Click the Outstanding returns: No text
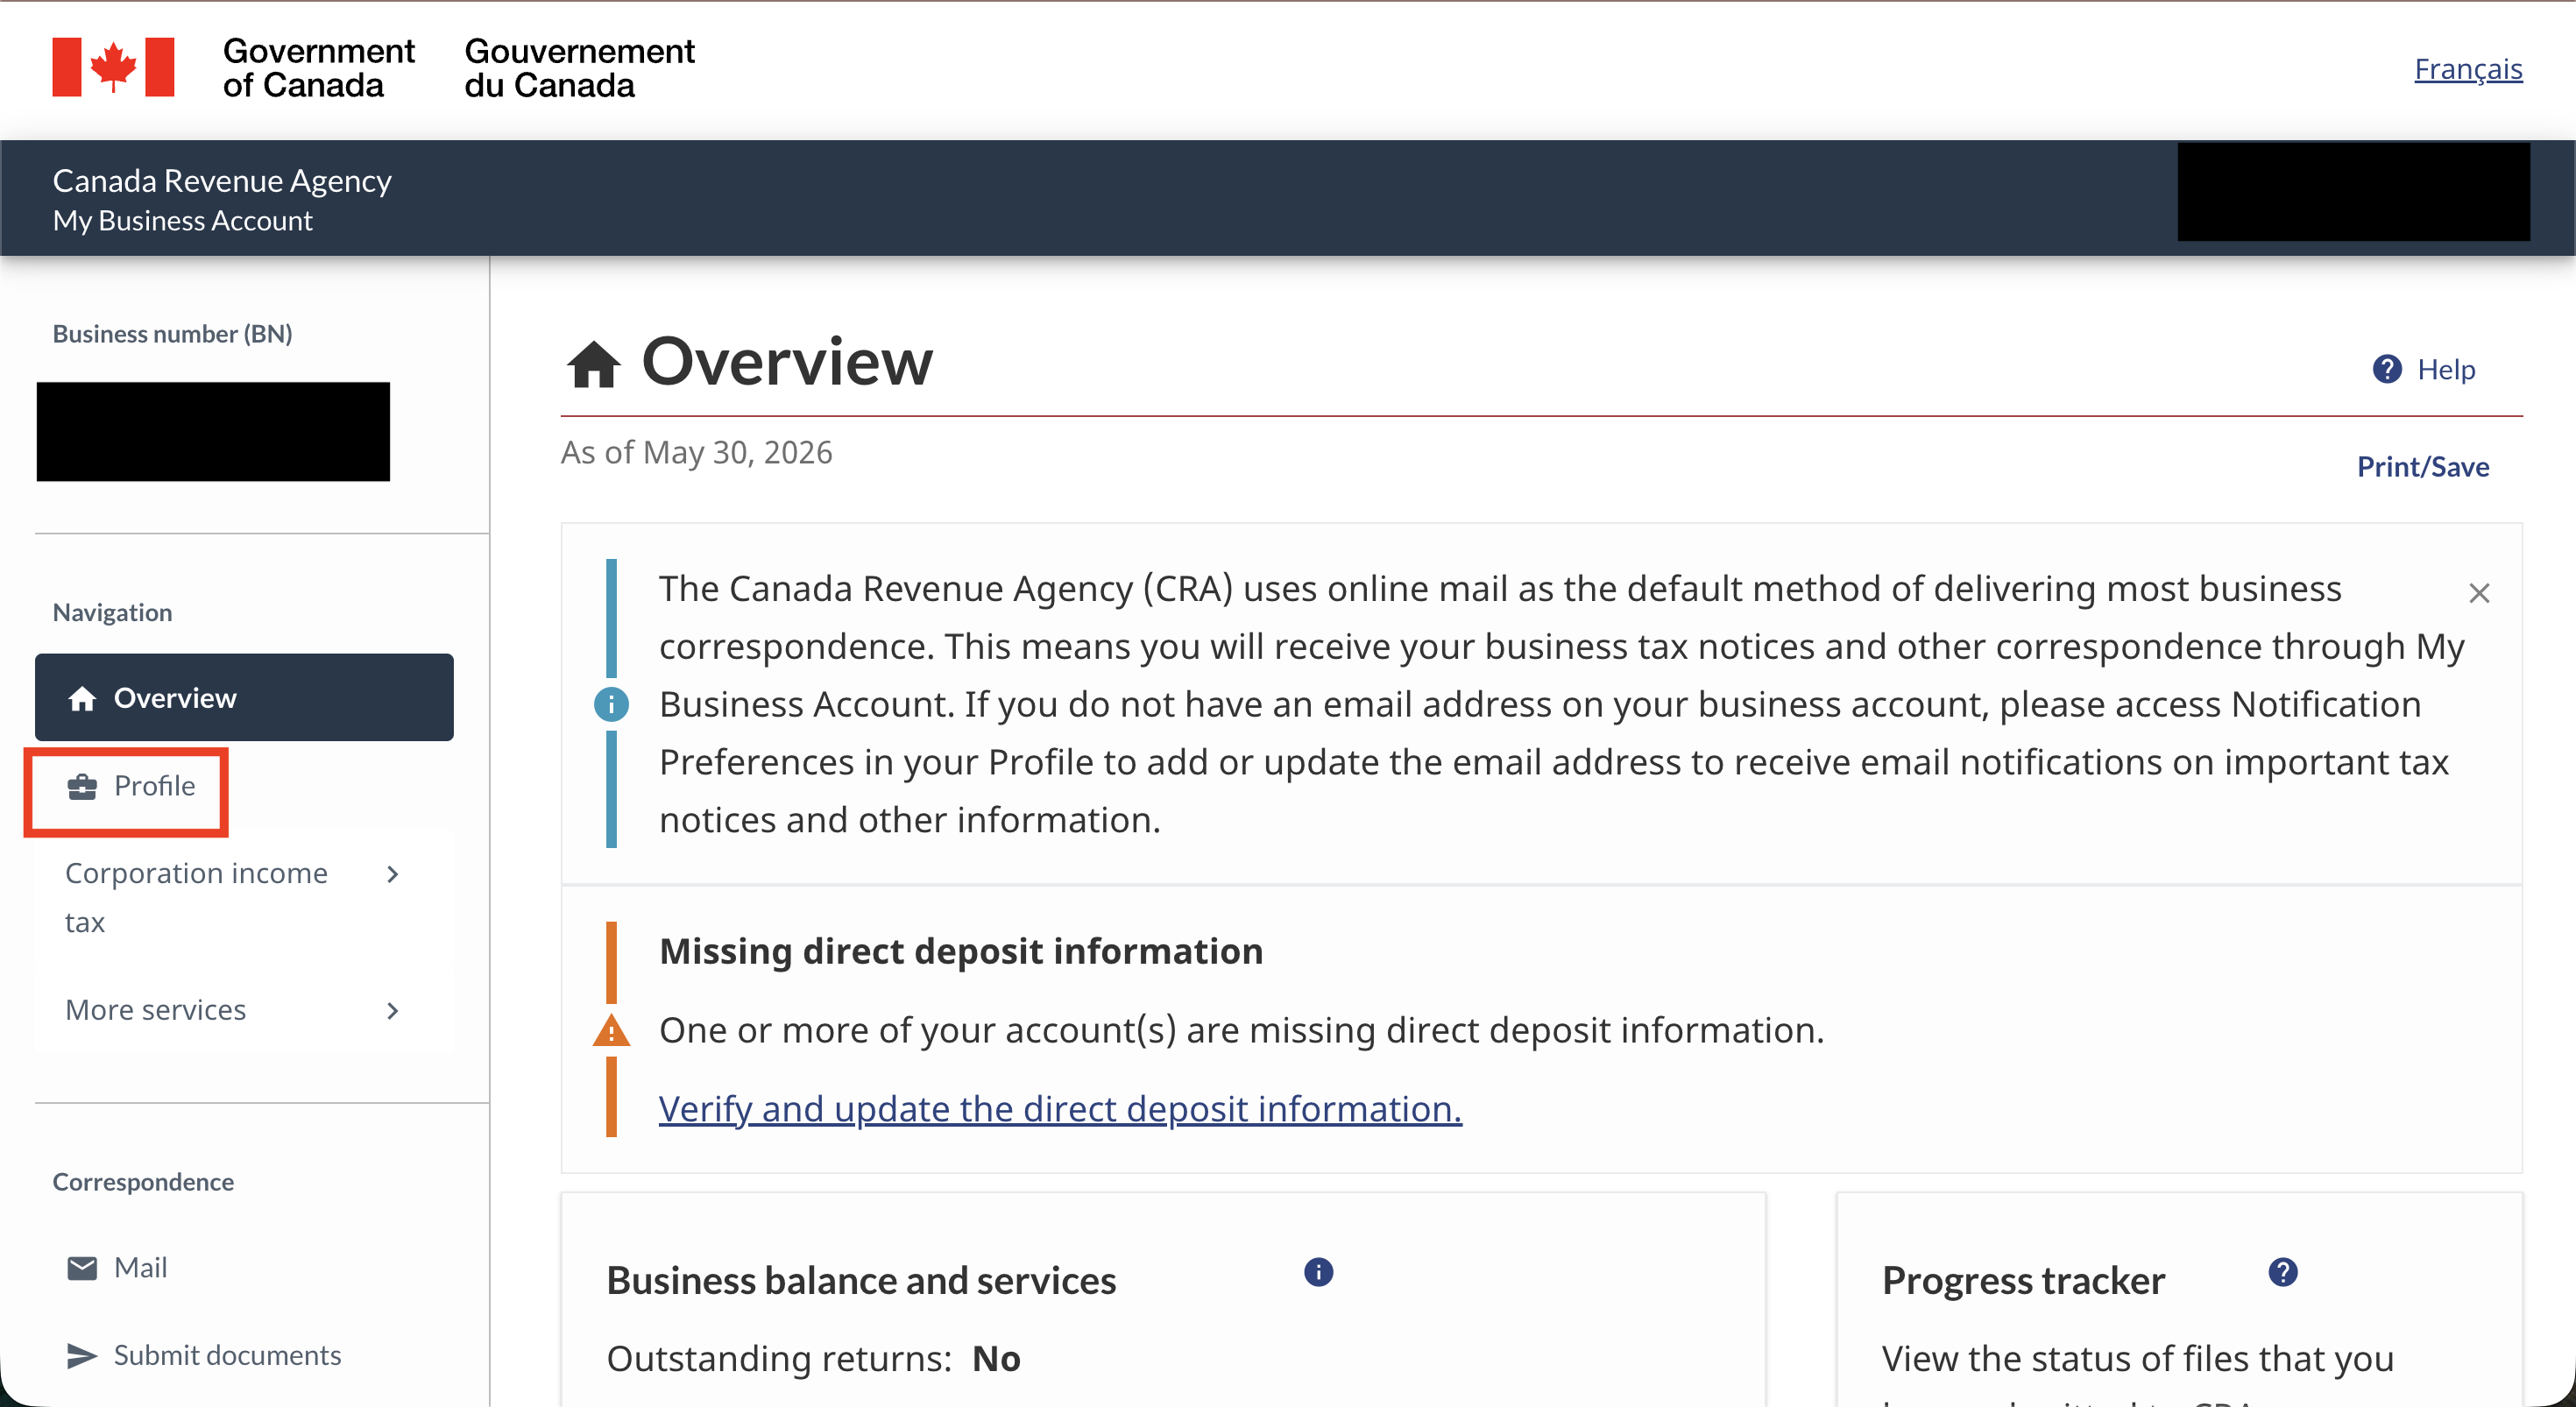This screenshot has width=2576, height=1407. pyautogui.click(x=813, y=1359)
